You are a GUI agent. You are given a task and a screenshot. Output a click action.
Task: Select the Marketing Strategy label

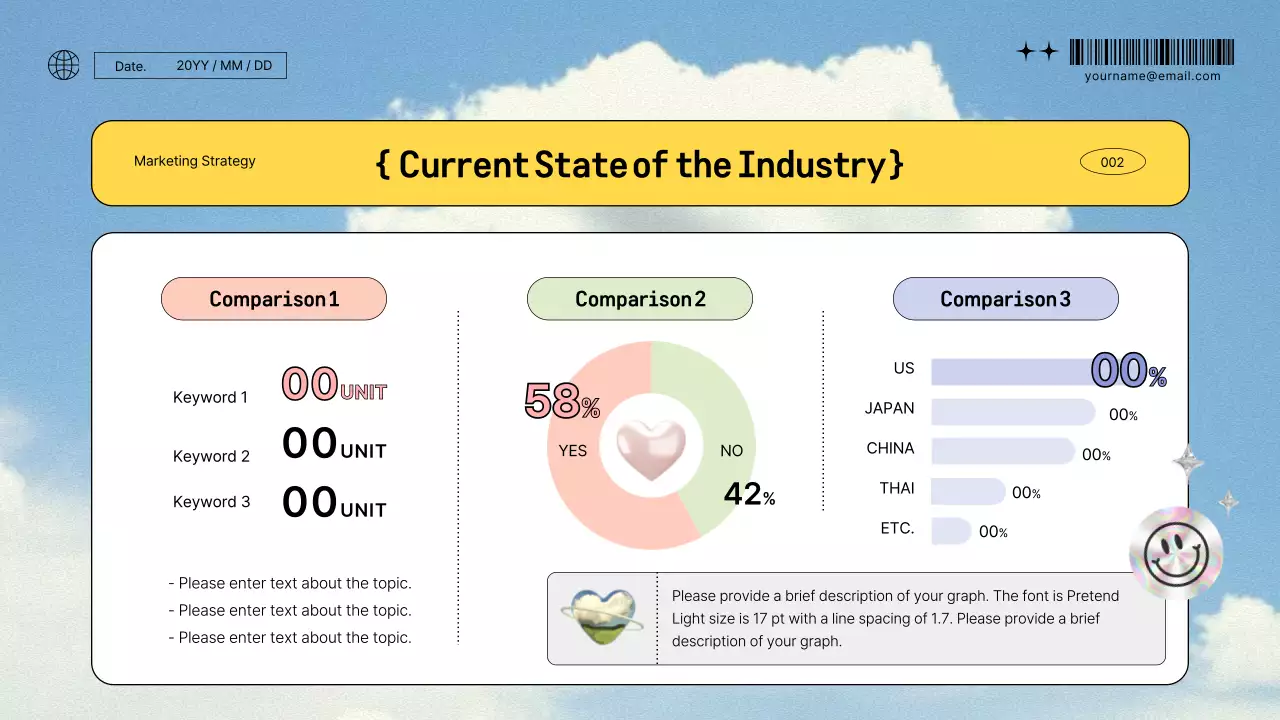[194, 161]
